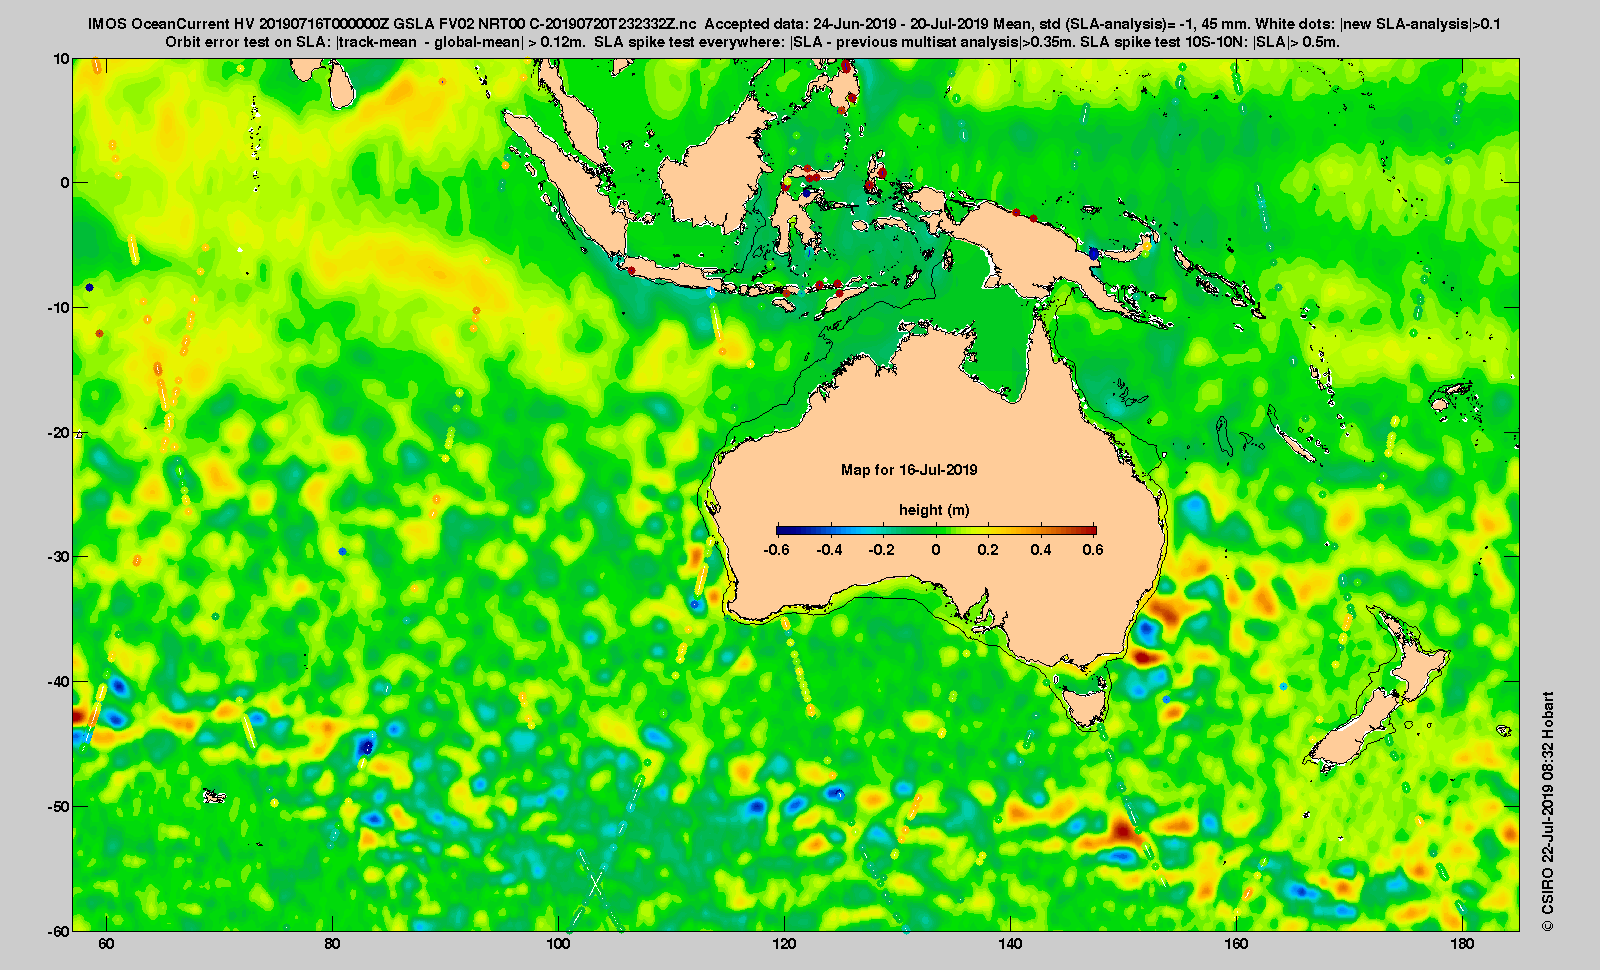The height and width of the screenshot is (970, 1600).
Task: Click the CSIRO copyright timestamp text
Action: point(1548,812)
